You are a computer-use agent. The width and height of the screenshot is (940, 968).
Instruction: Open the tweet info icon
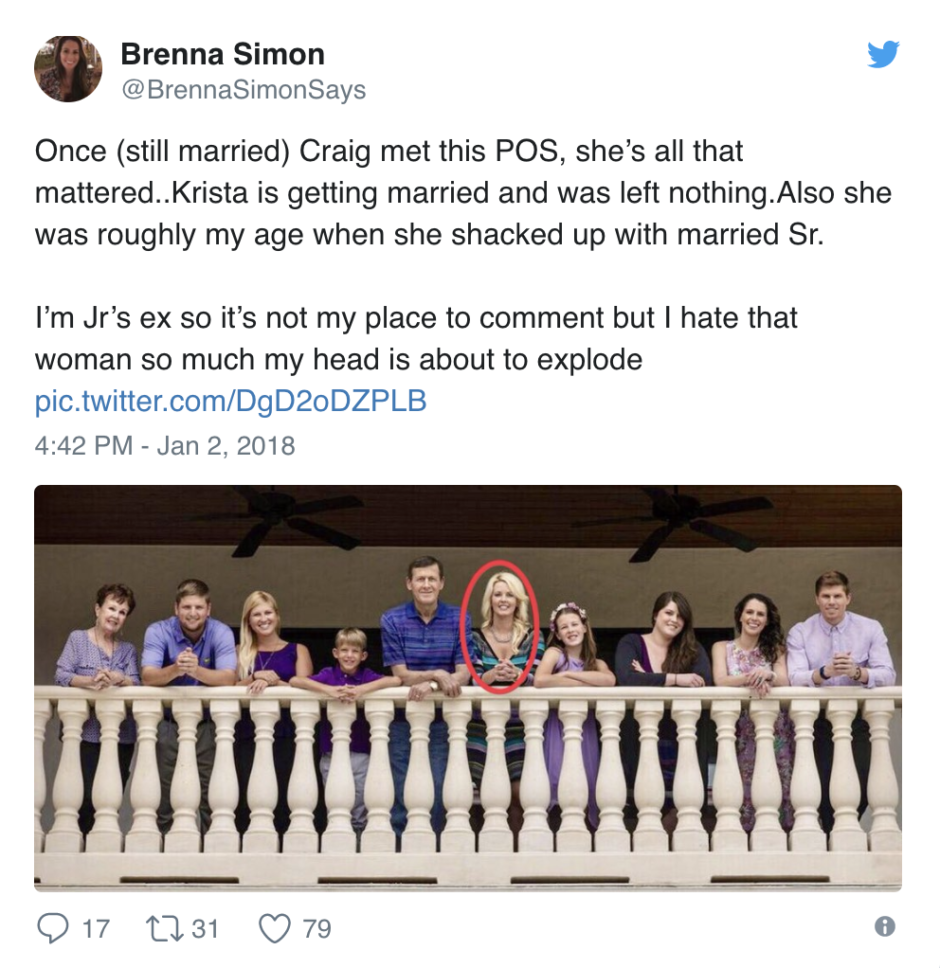click(884, 927)
